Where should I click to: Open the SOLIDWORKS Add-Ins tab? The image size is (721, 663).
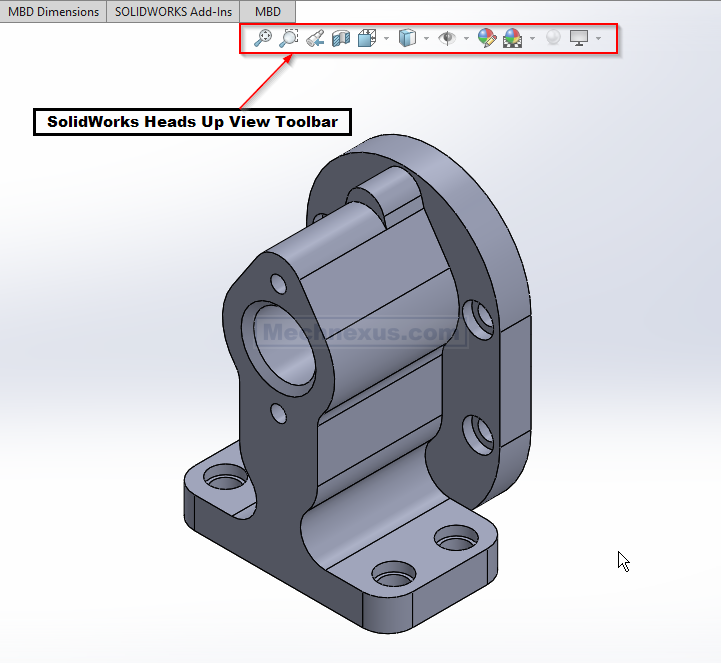coord(173,11)
